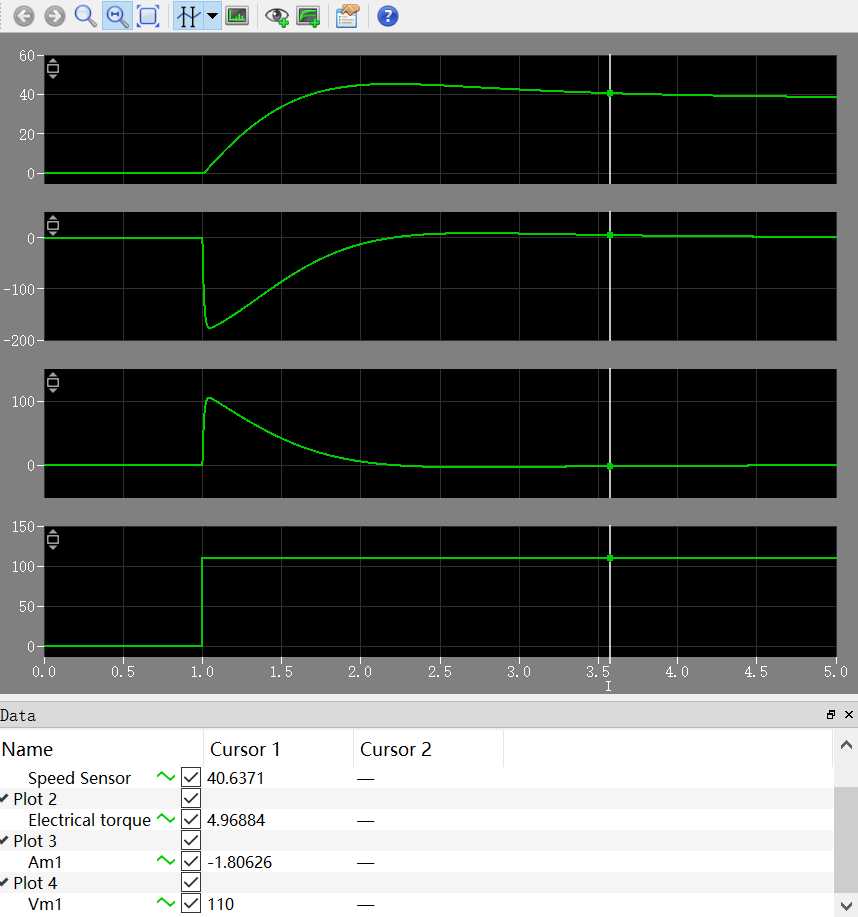Image resolution: width=858 pixels, height=917 pixels.
Task: Click the Am1 curve style icon
Action: (x=166, y=860)
